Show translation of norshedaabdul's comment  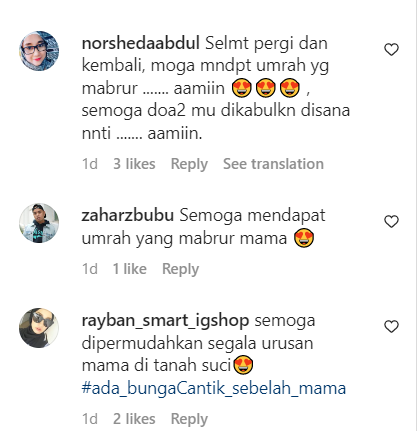coord(273,164)
